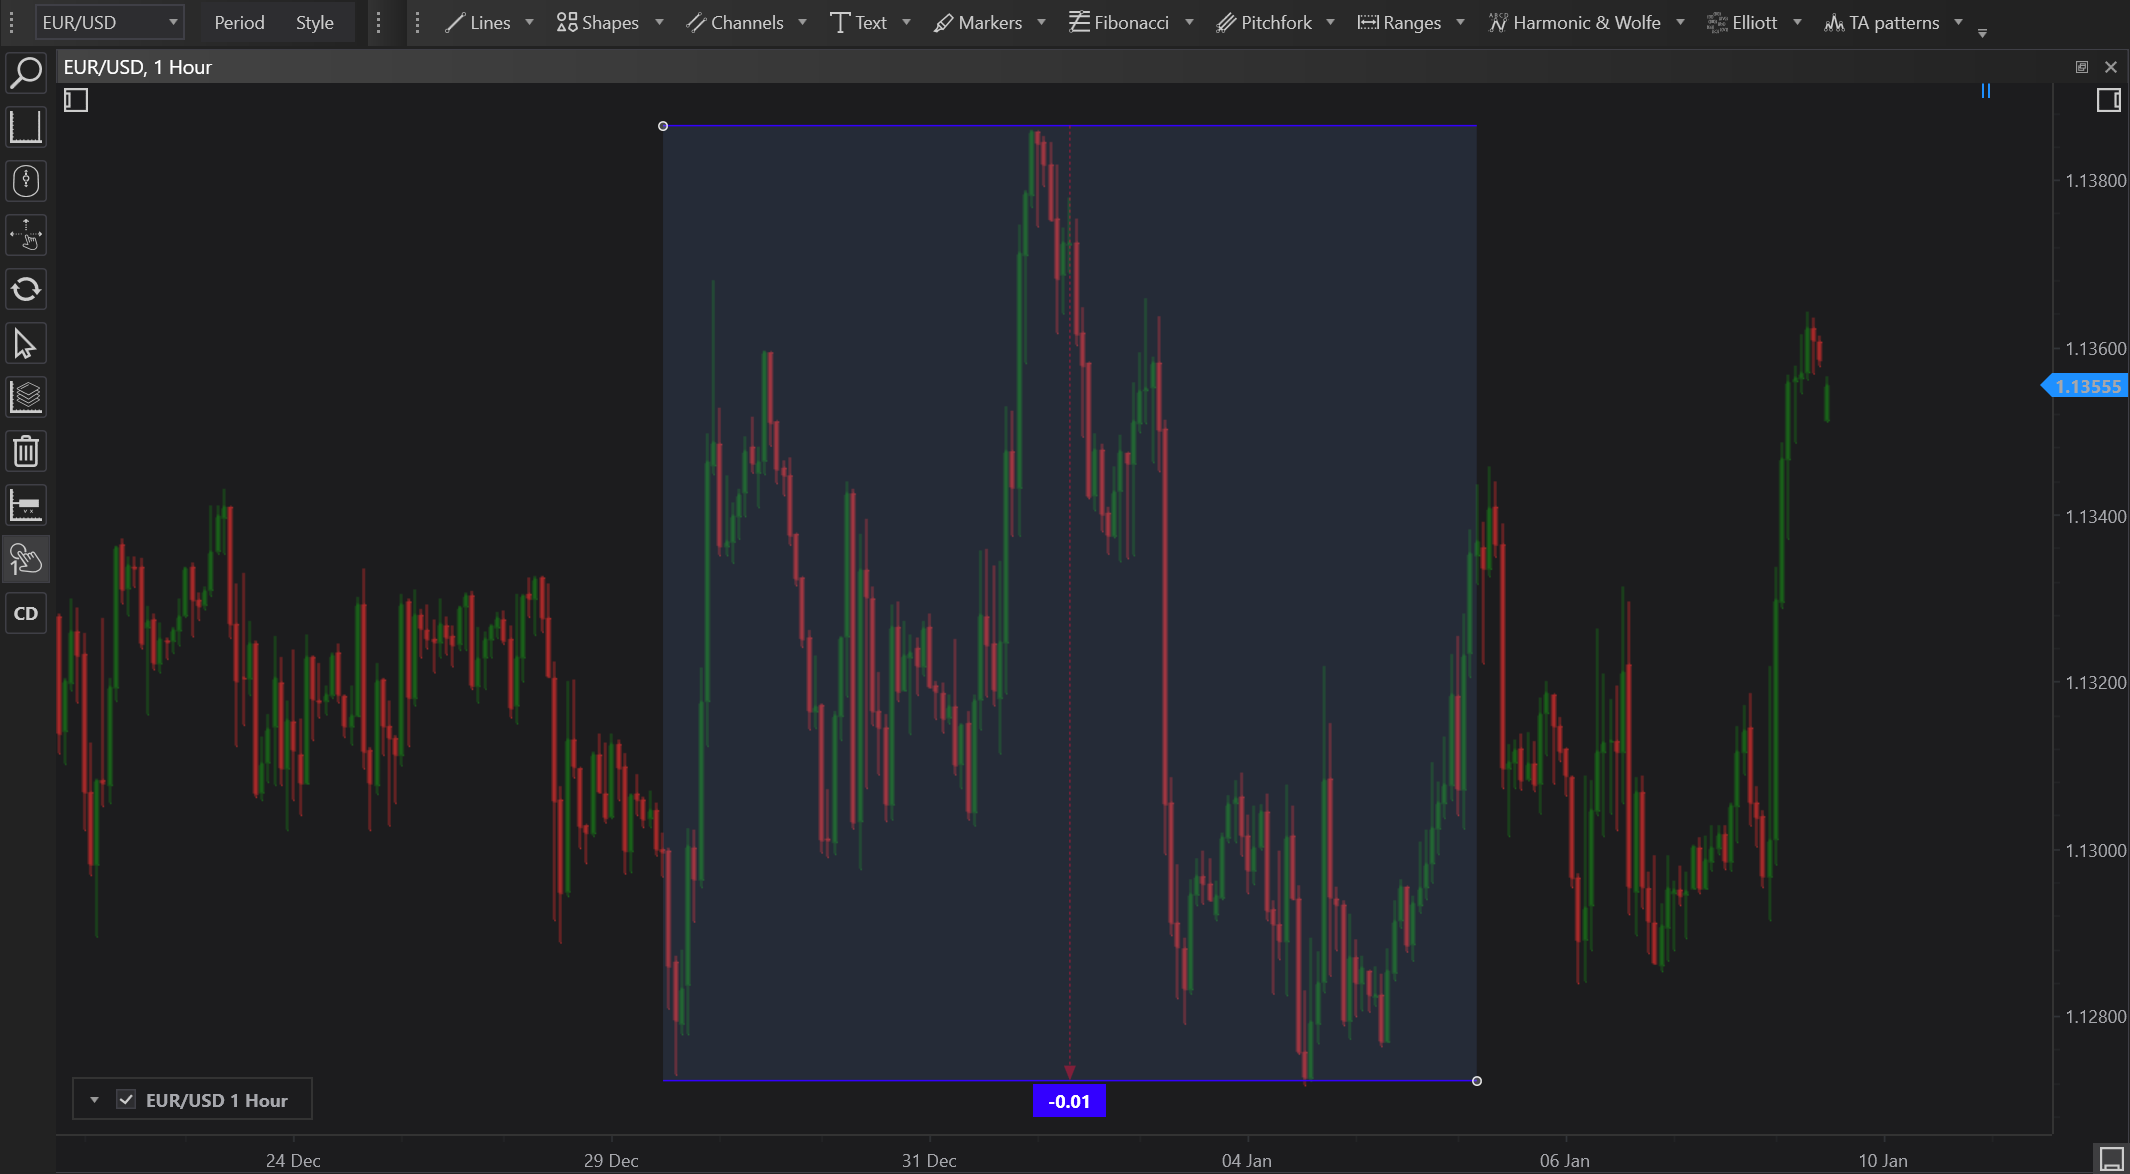Click the 1.13555 current price marker
The height and width of the screenshot is (1174, 2130).
click(x=2087, y=386)
